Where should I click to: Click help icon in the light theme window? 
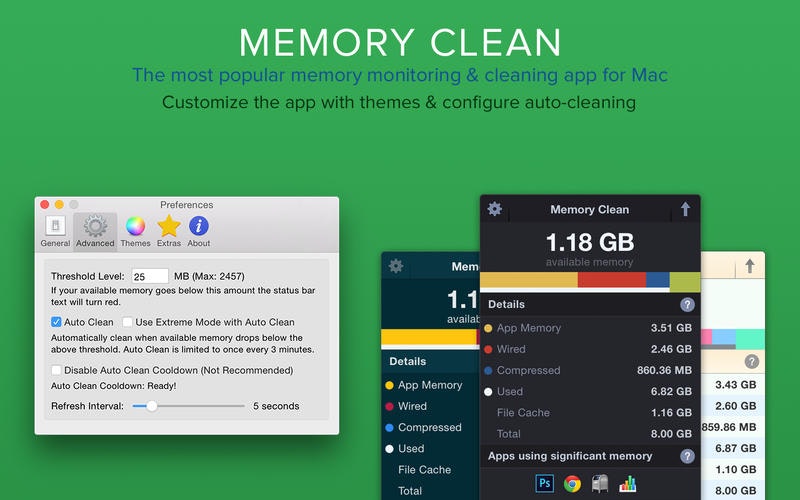click(x=752, y=362)
